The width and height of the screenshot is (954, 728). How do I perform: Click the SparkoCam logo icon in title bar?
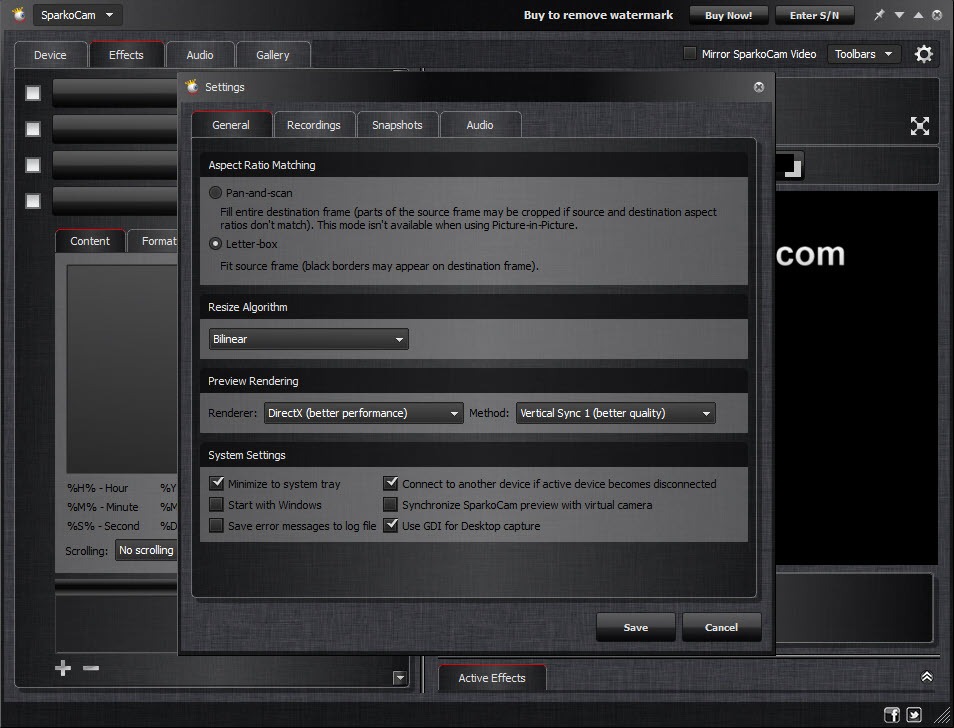point(19,15)
